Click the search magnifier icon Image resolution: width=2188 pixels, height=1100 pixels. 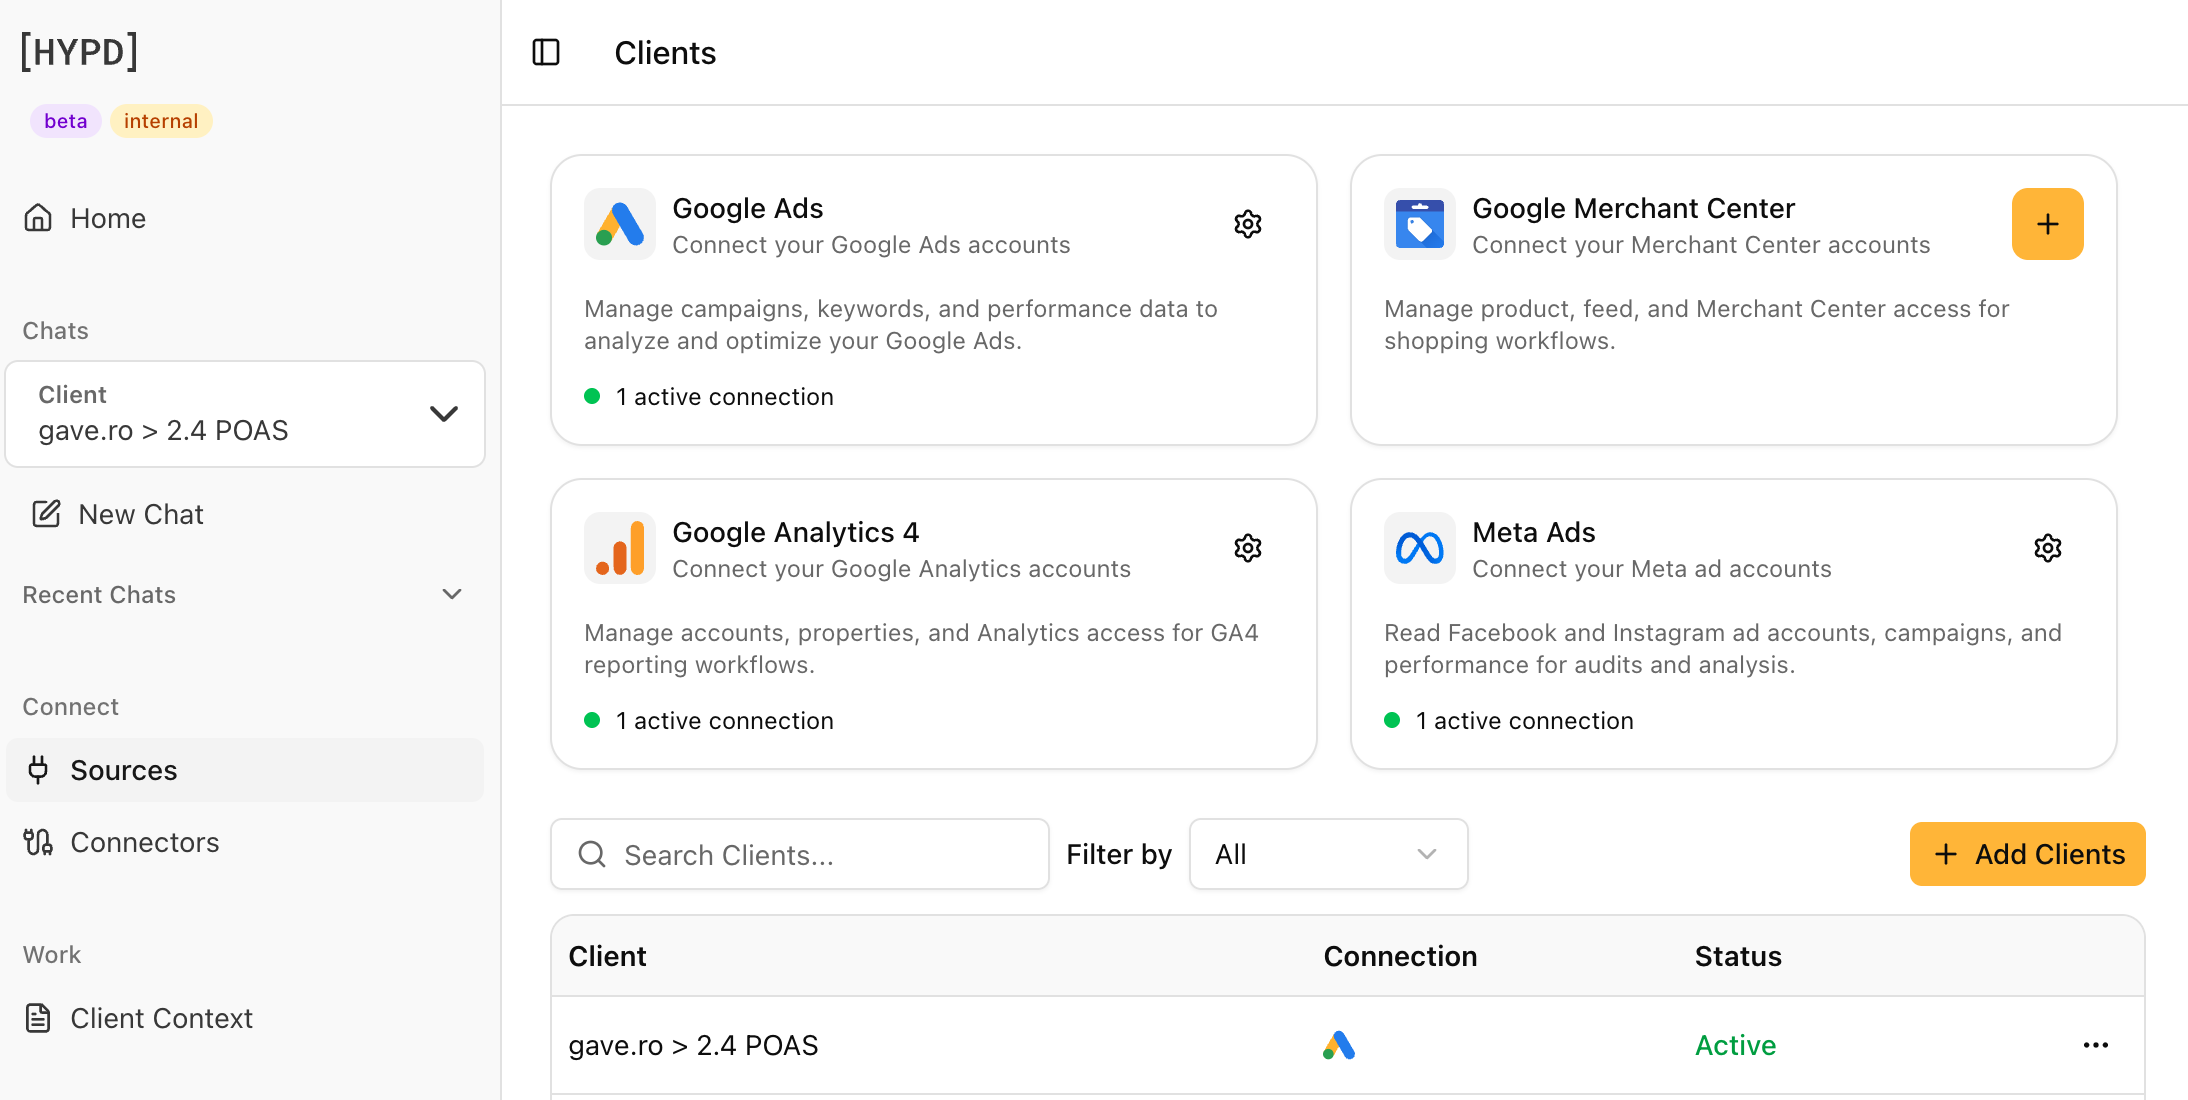(x=592, y=854)
